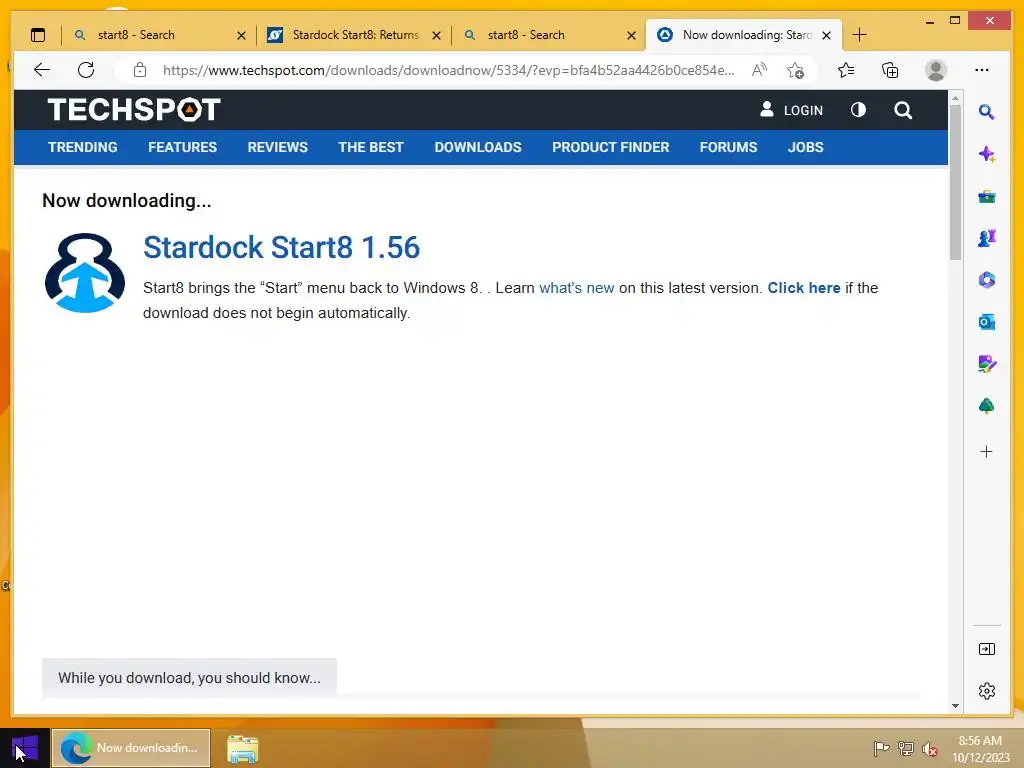Click the address bar URL field
The width and height of the screenshot is (1024, 768).
coord(448,70)
